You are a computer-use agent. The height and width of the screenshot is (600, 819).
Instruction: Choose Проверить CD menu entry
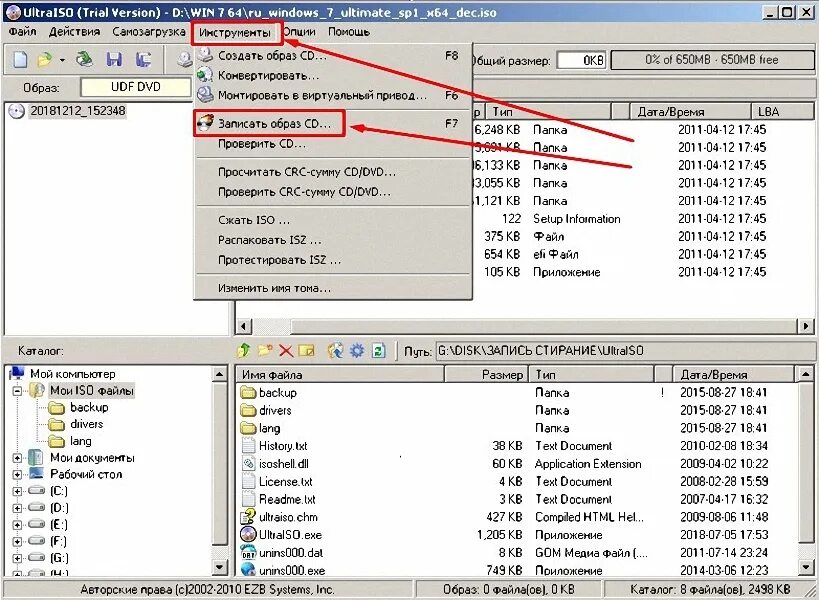(x=333, y=144)
